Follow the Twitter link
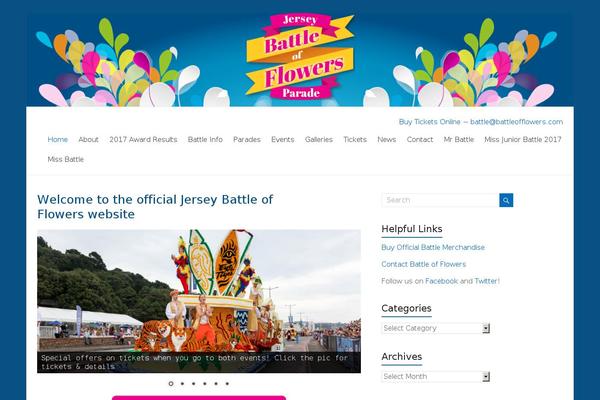 [x=486, y=281]
